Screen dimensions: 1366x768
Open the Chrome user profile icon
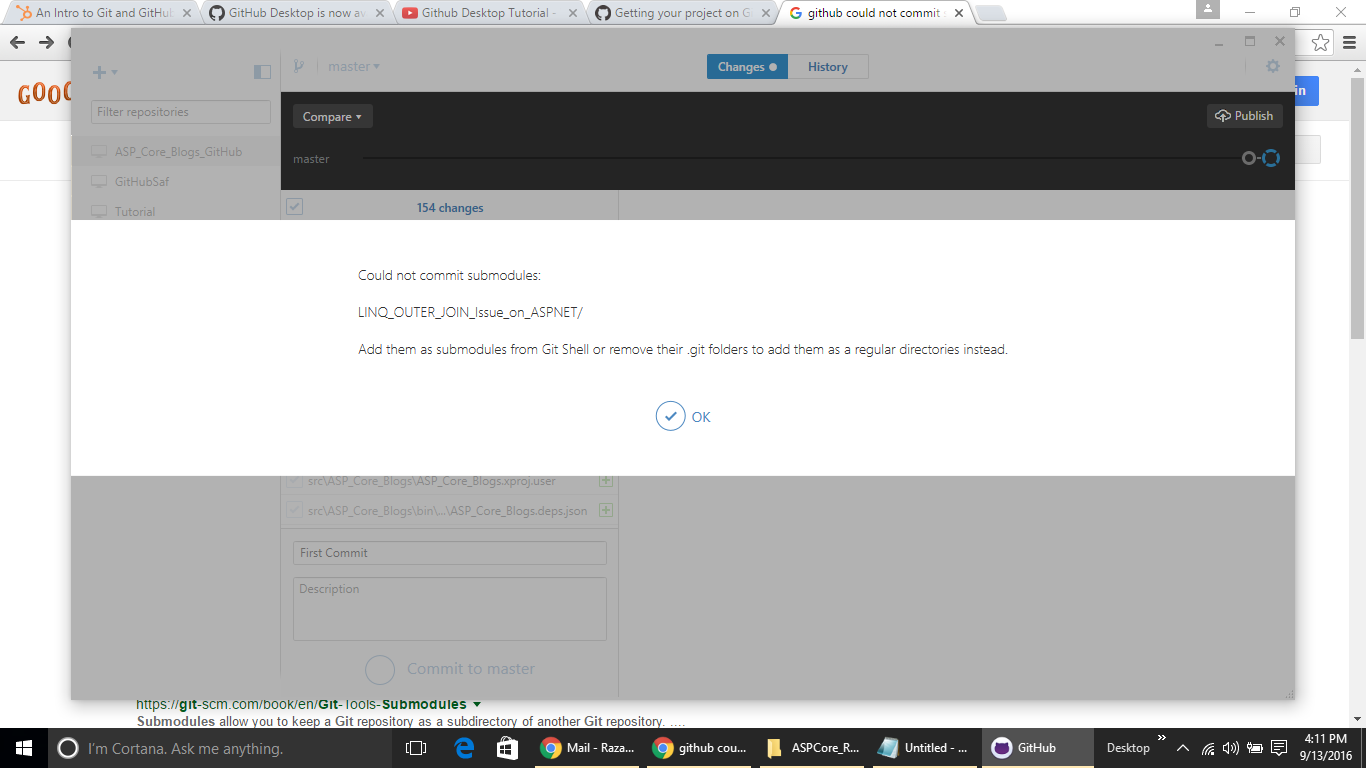(1208, 10)
